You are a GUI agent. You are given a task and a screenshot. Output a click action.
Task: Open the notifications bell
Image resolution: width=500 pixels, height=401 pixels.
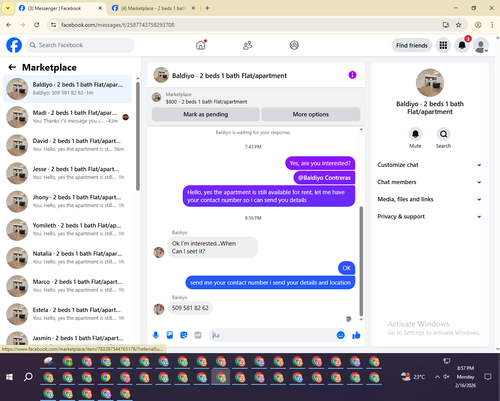click(x=462, y=45)
